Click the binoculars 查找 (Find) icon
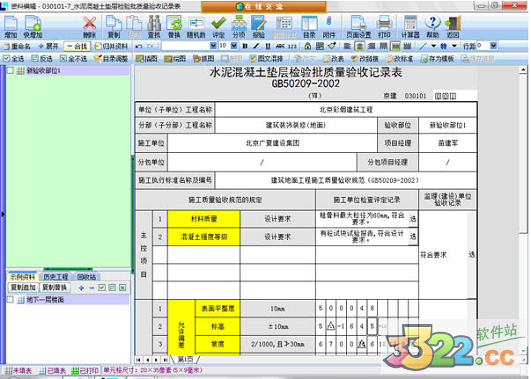The height and width of the screenshot is (379, 531). point(154,27)
